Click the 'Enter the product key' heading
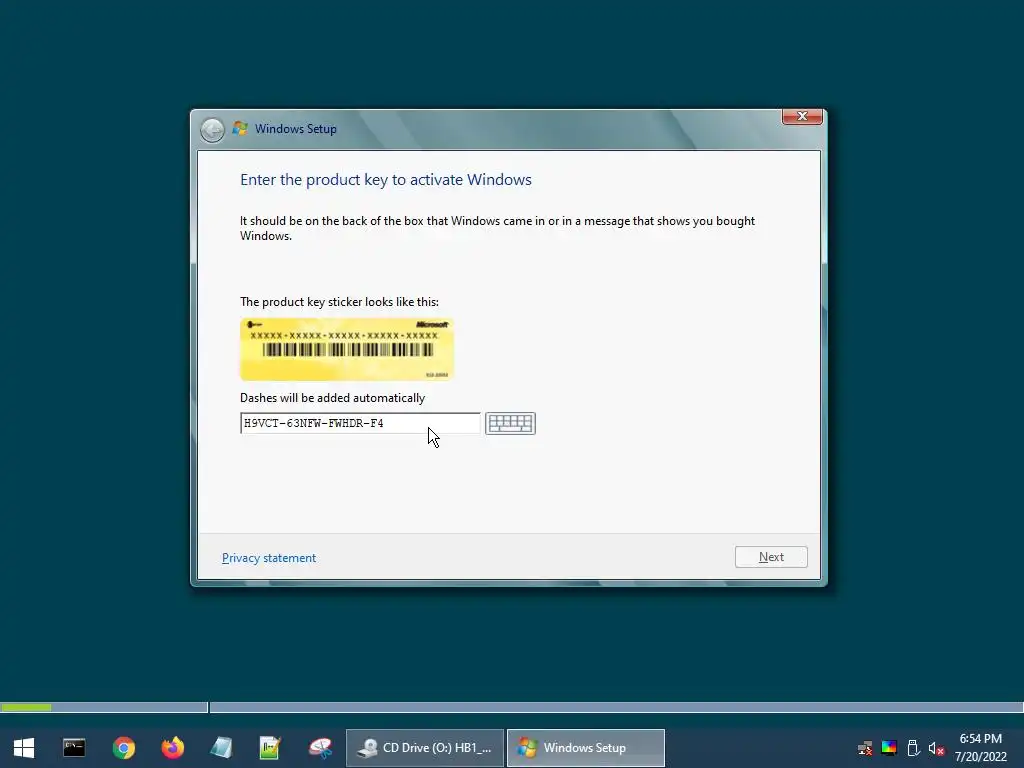This screenshot has width=1024, height=768. [386, 180]
